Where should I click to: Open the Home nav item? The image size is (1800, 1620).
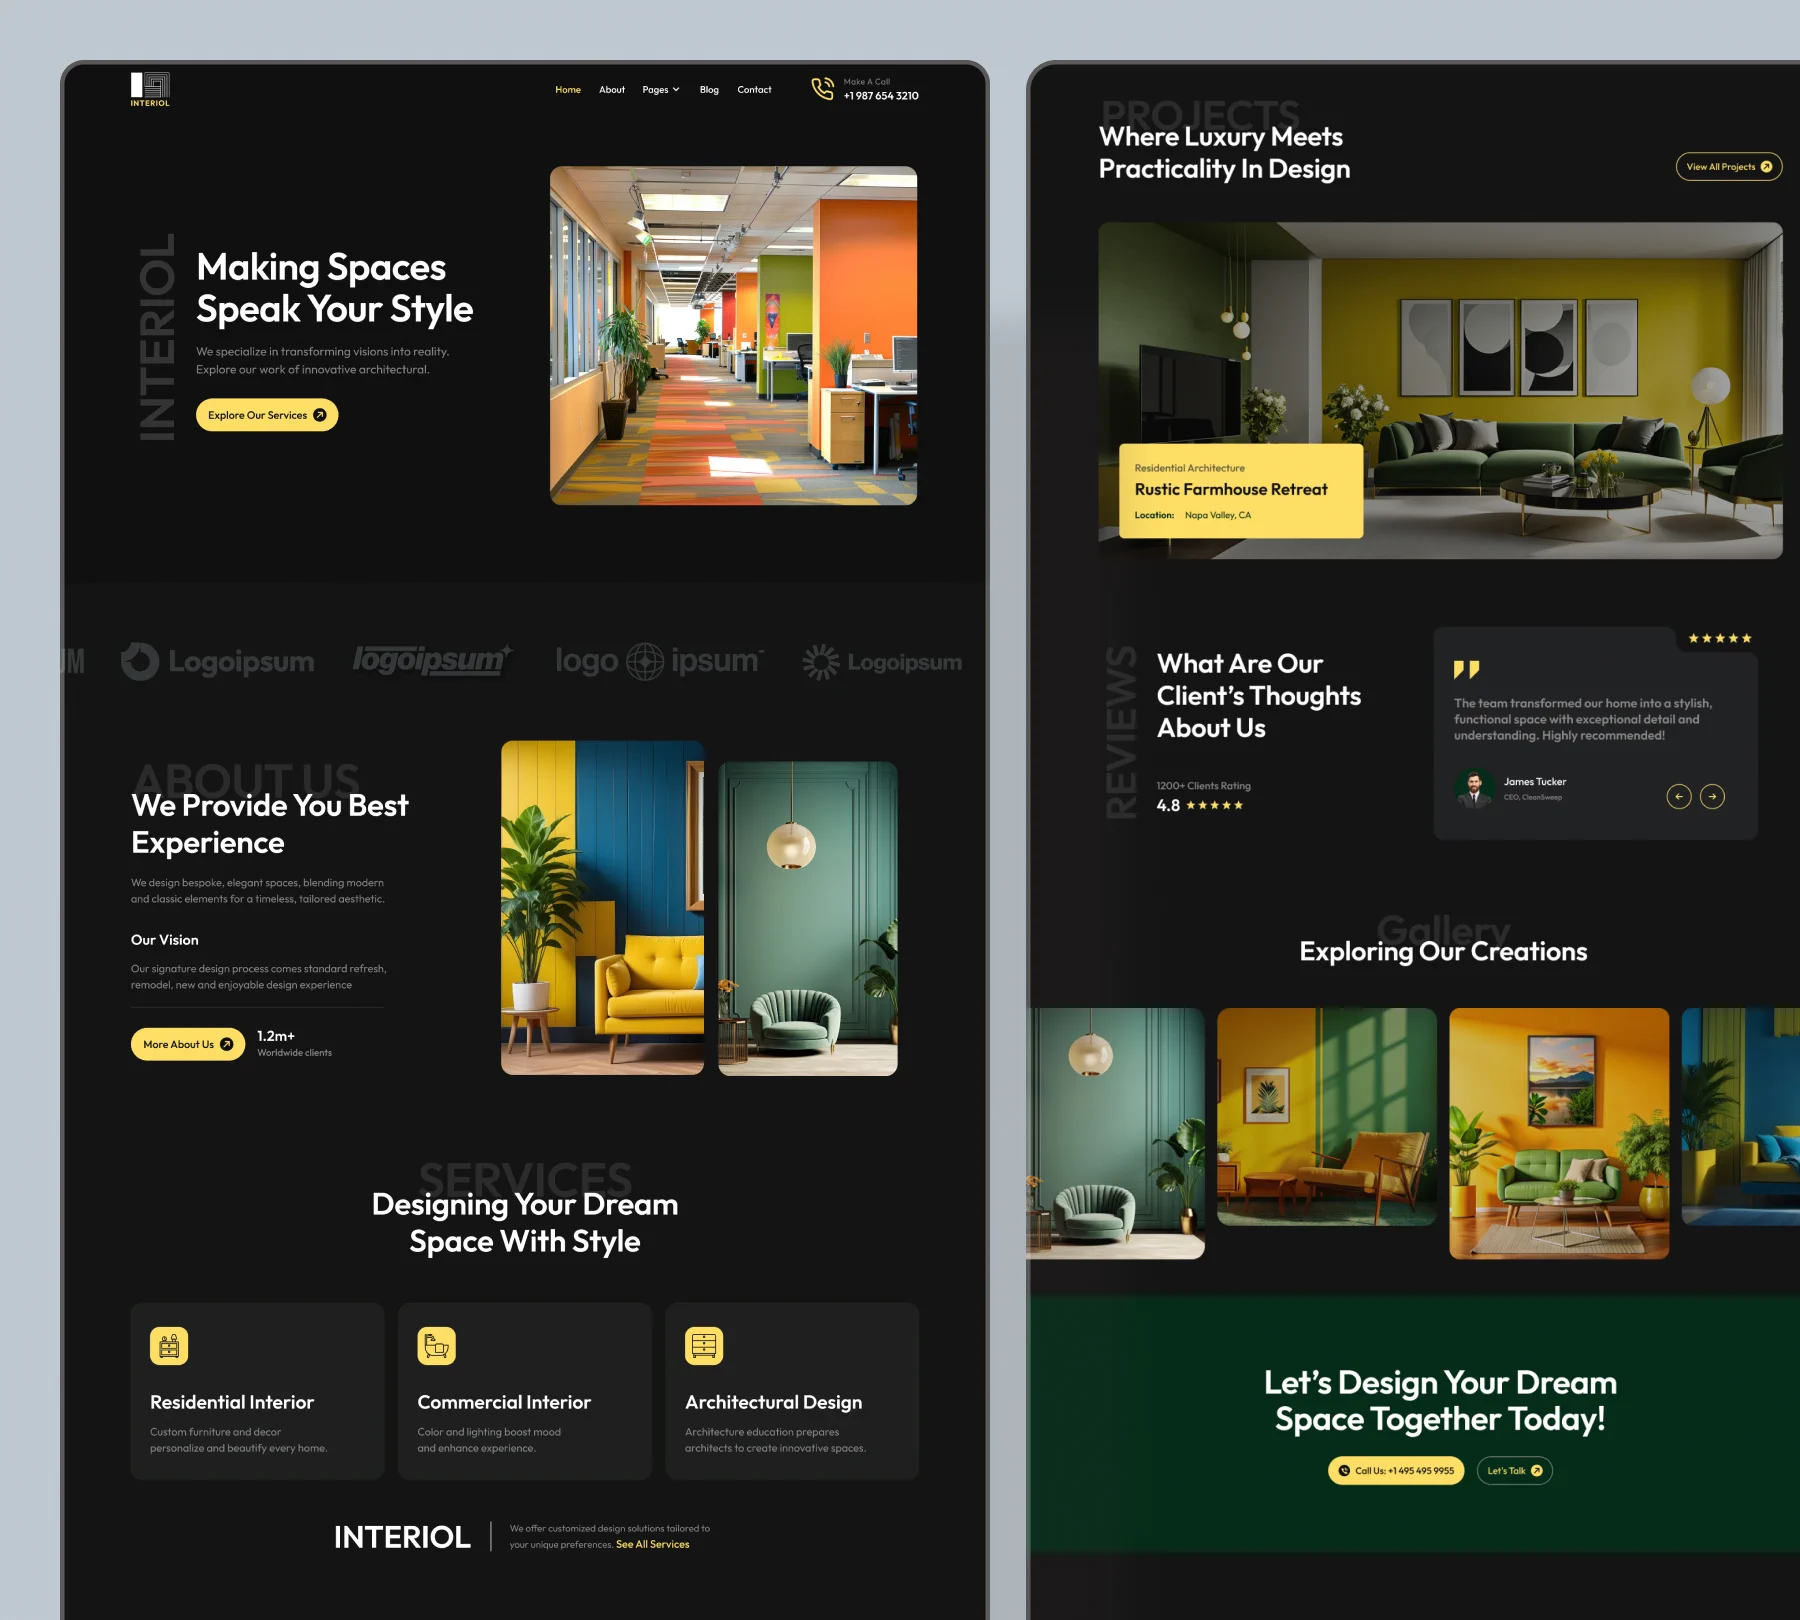(568, 90)
